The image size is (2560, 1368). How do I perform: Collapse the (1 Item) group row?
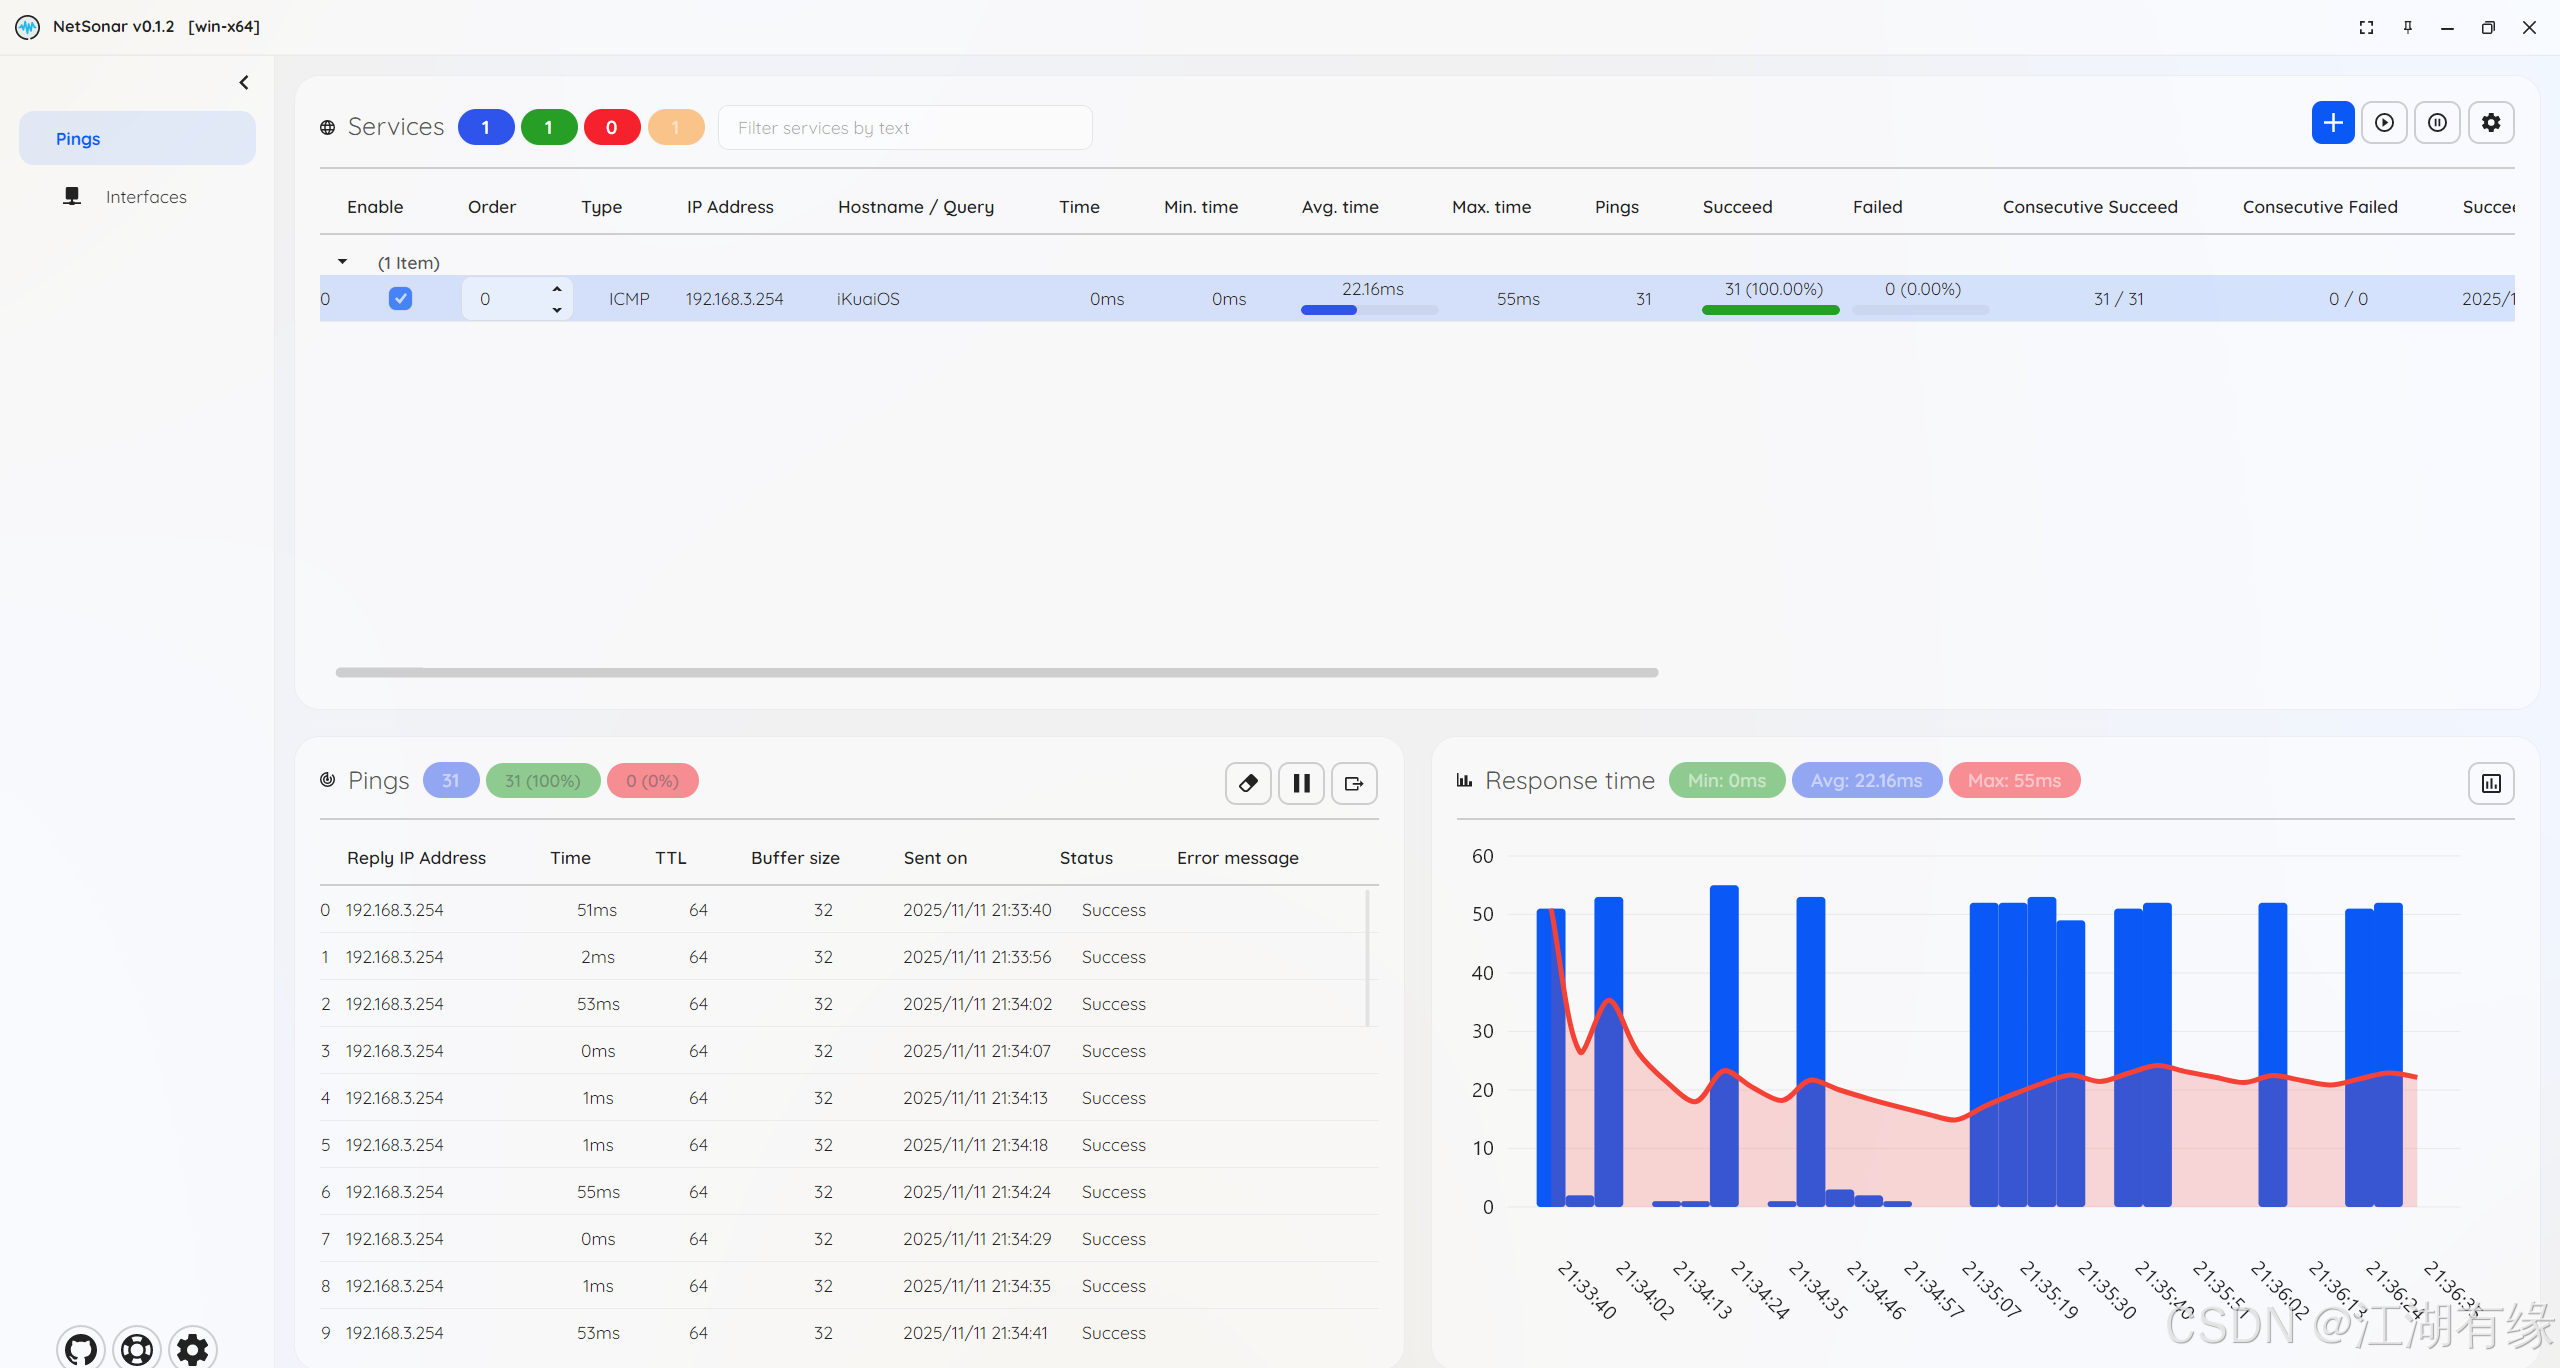(342, 262)
